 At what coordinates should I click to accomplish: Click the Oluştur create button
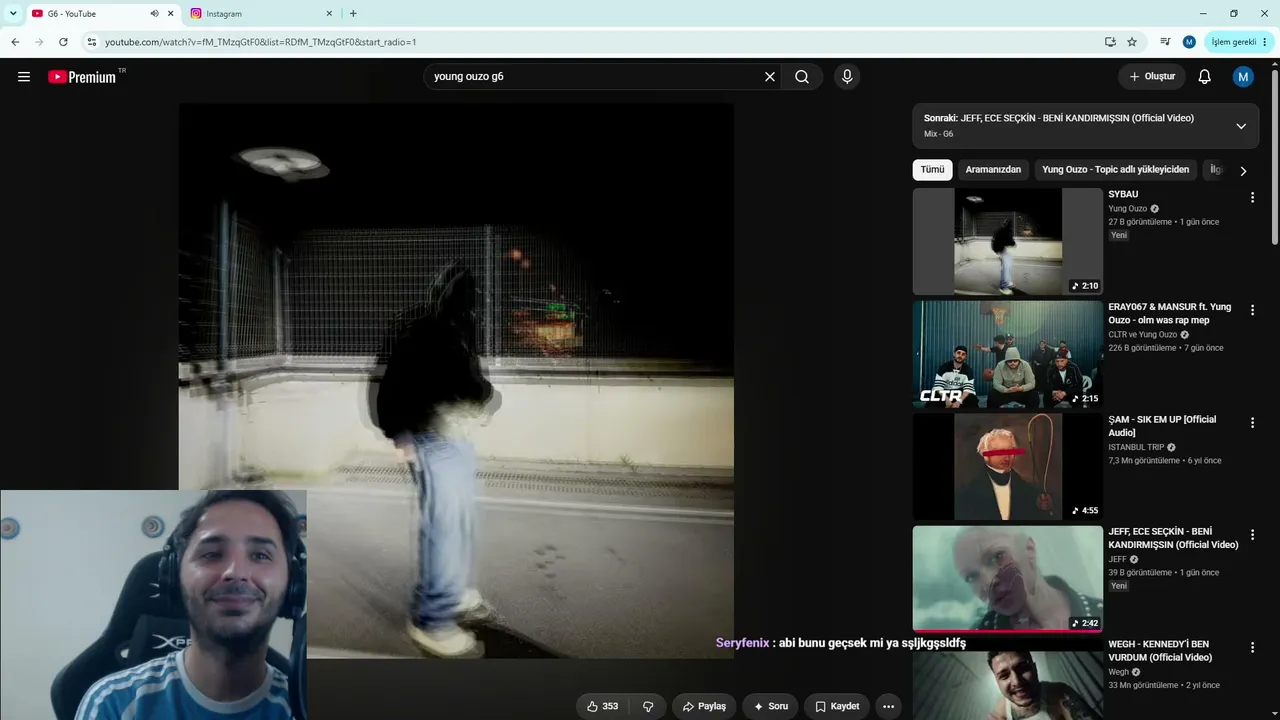pyautogui.click(x=1152, y=77)
